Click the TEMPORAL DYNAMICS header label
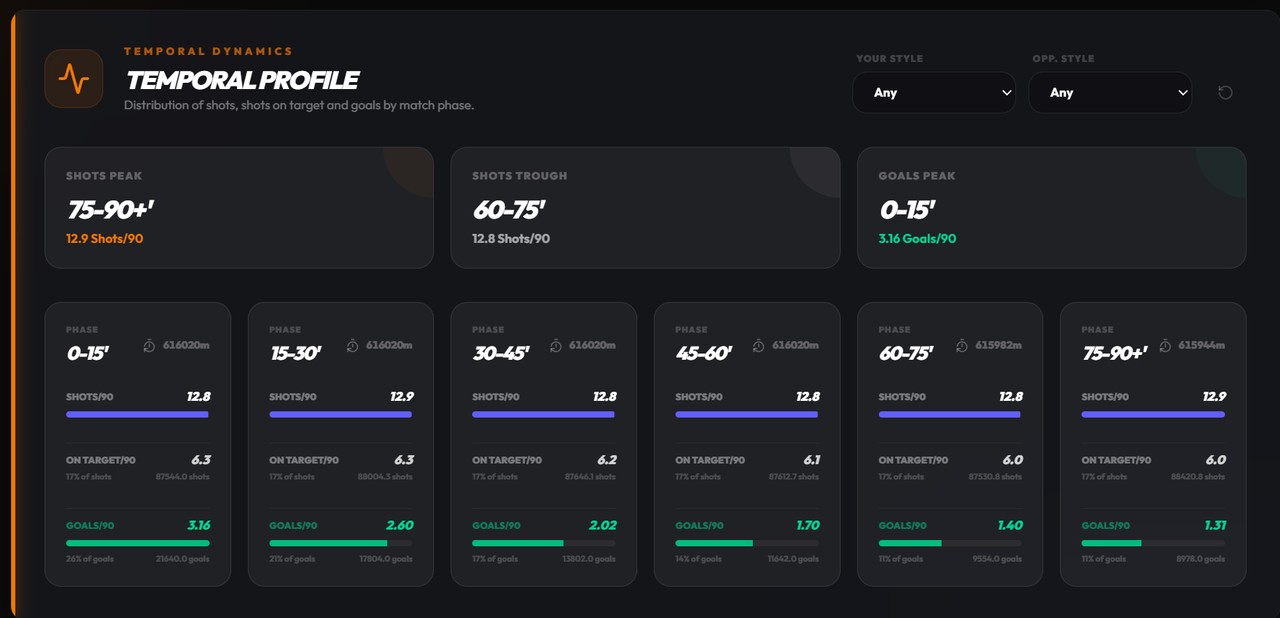This screenshot has width=1280, height=618. click(x=208, y=51)
